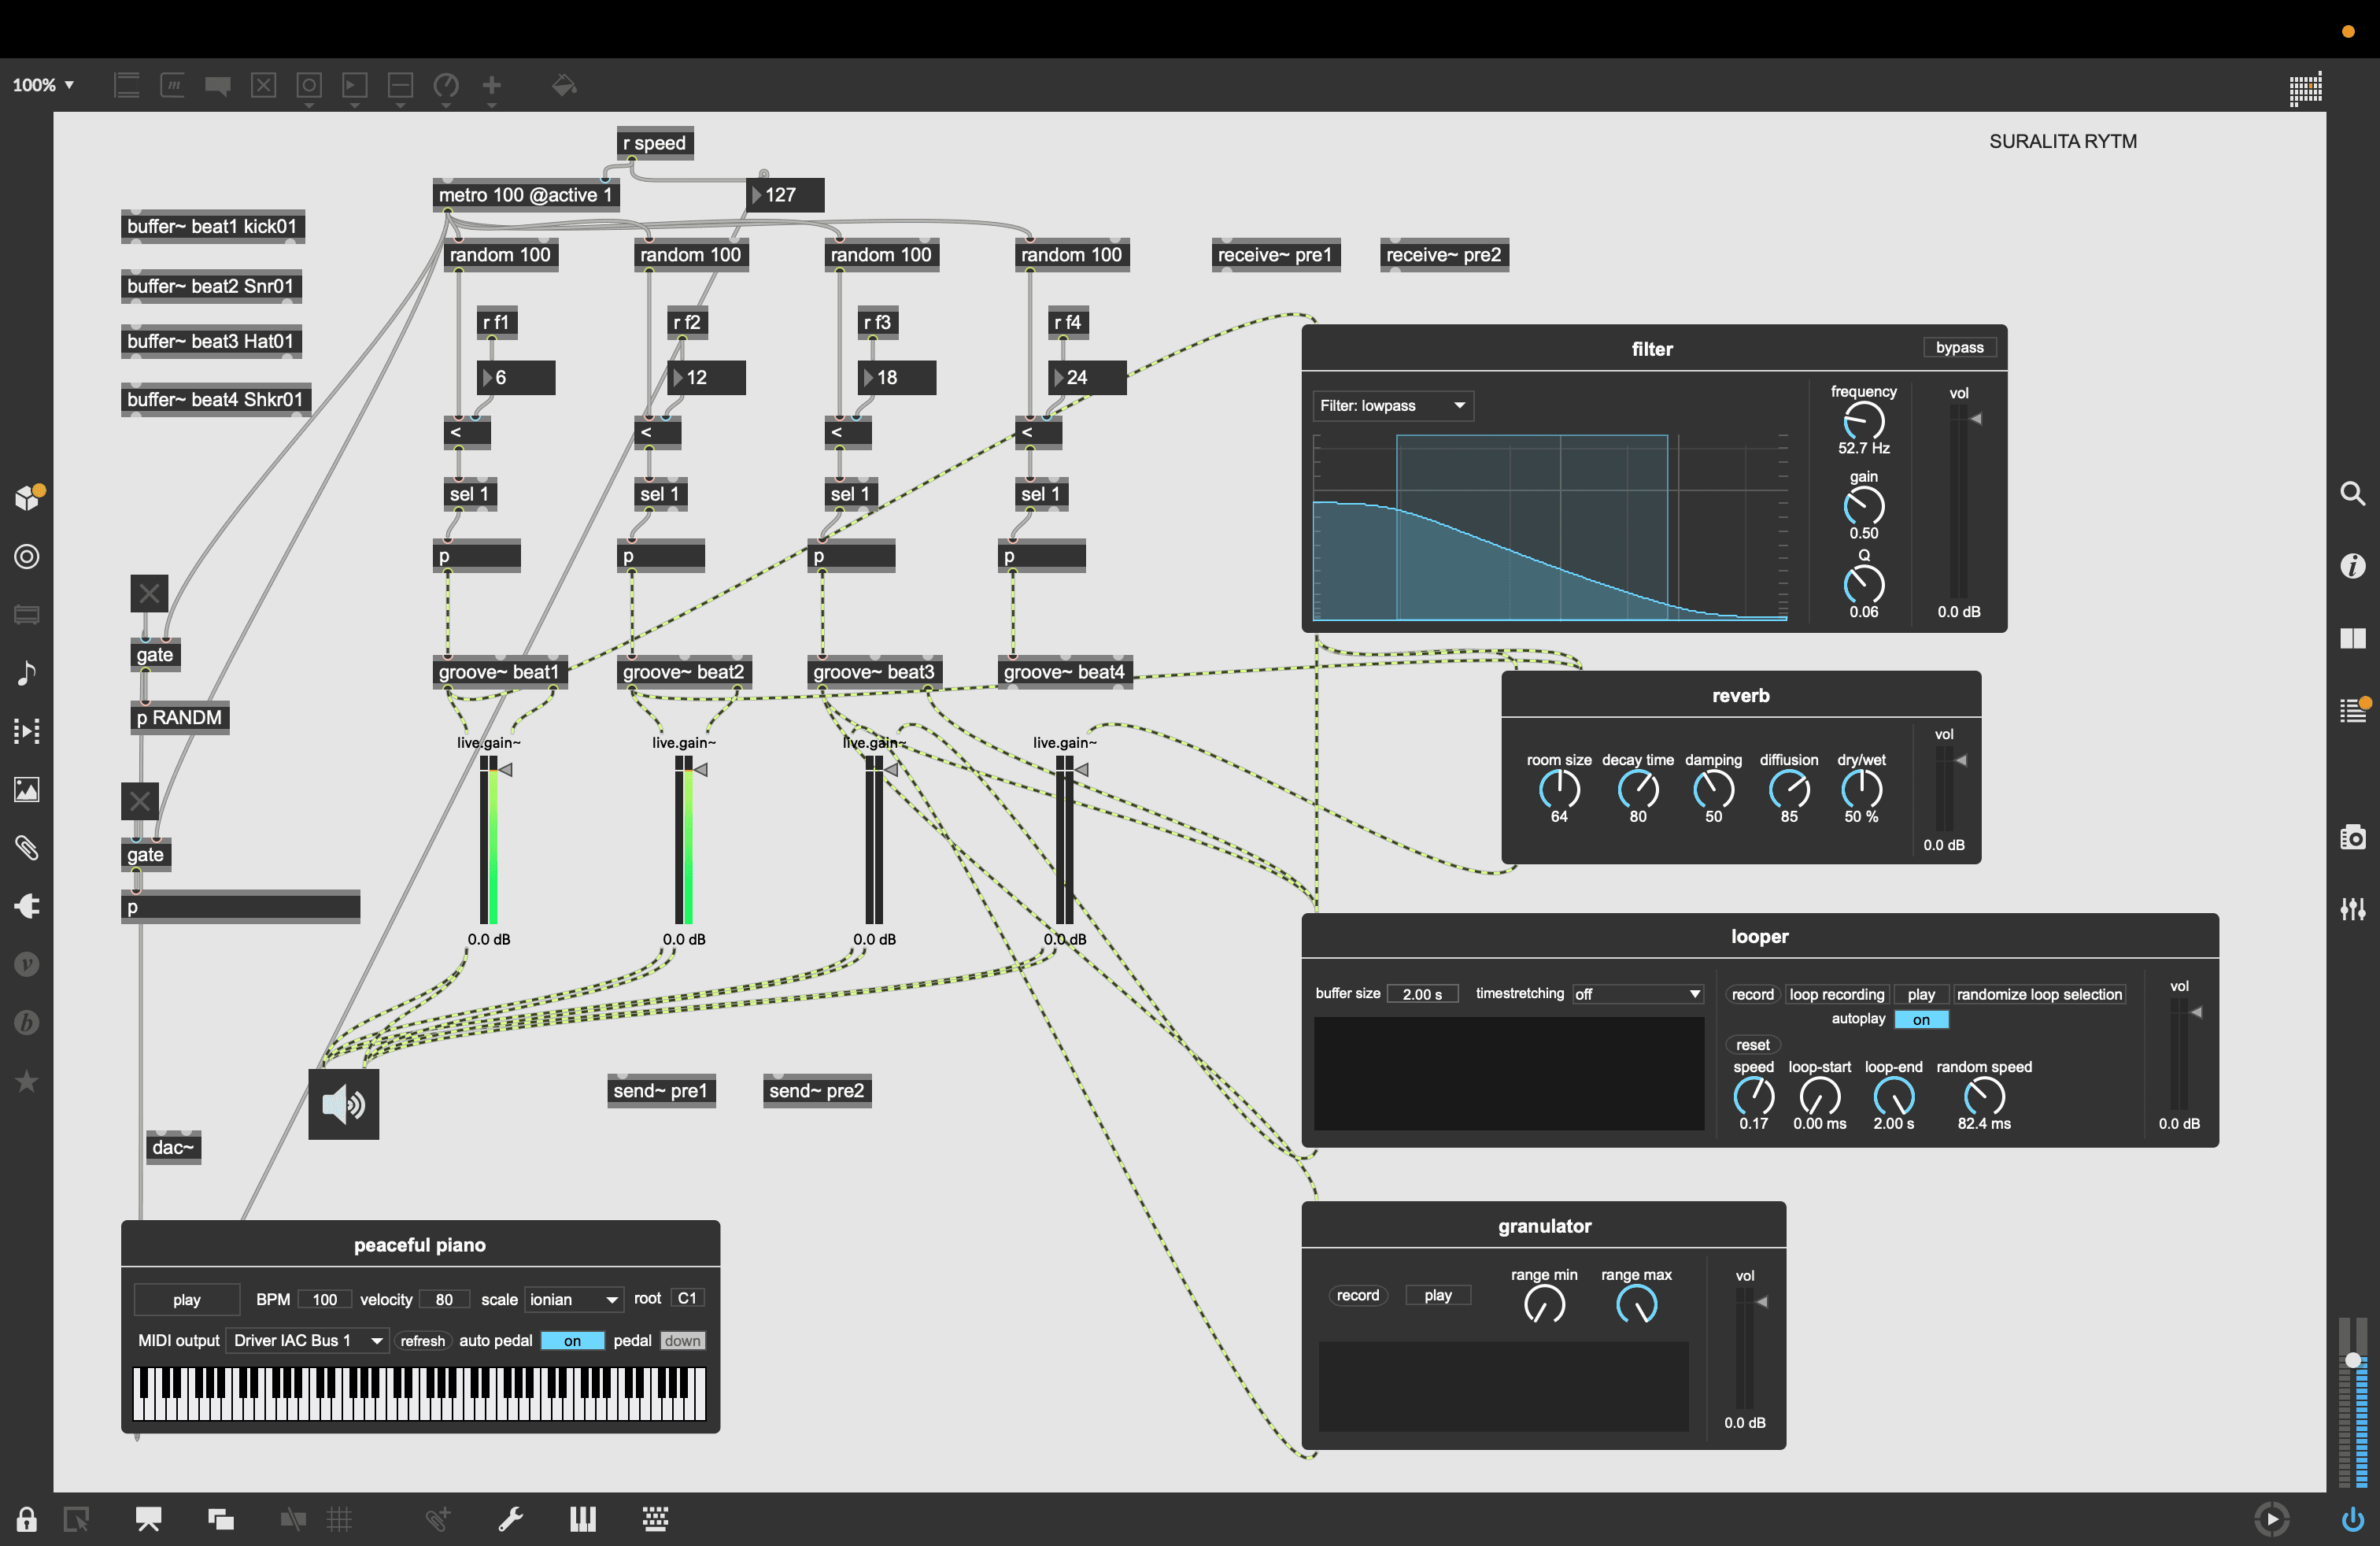Toggle grid display in bottom toolbar
The image size is (2380, 1546).
coord(340,1520)
